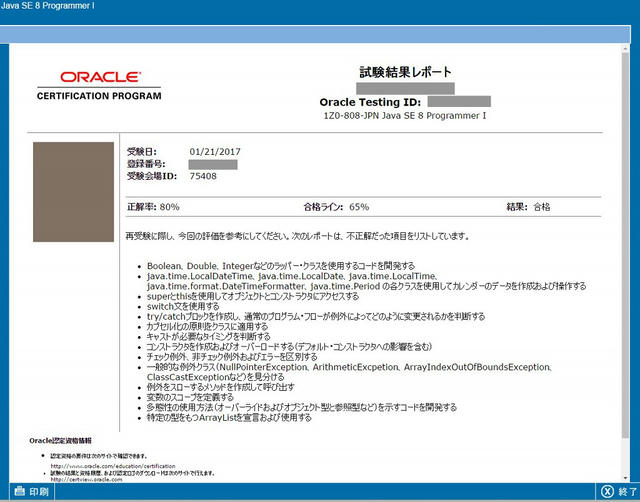Click the 変数のスコープを定義する item
The image size is (640, 502).
[190, 397]
